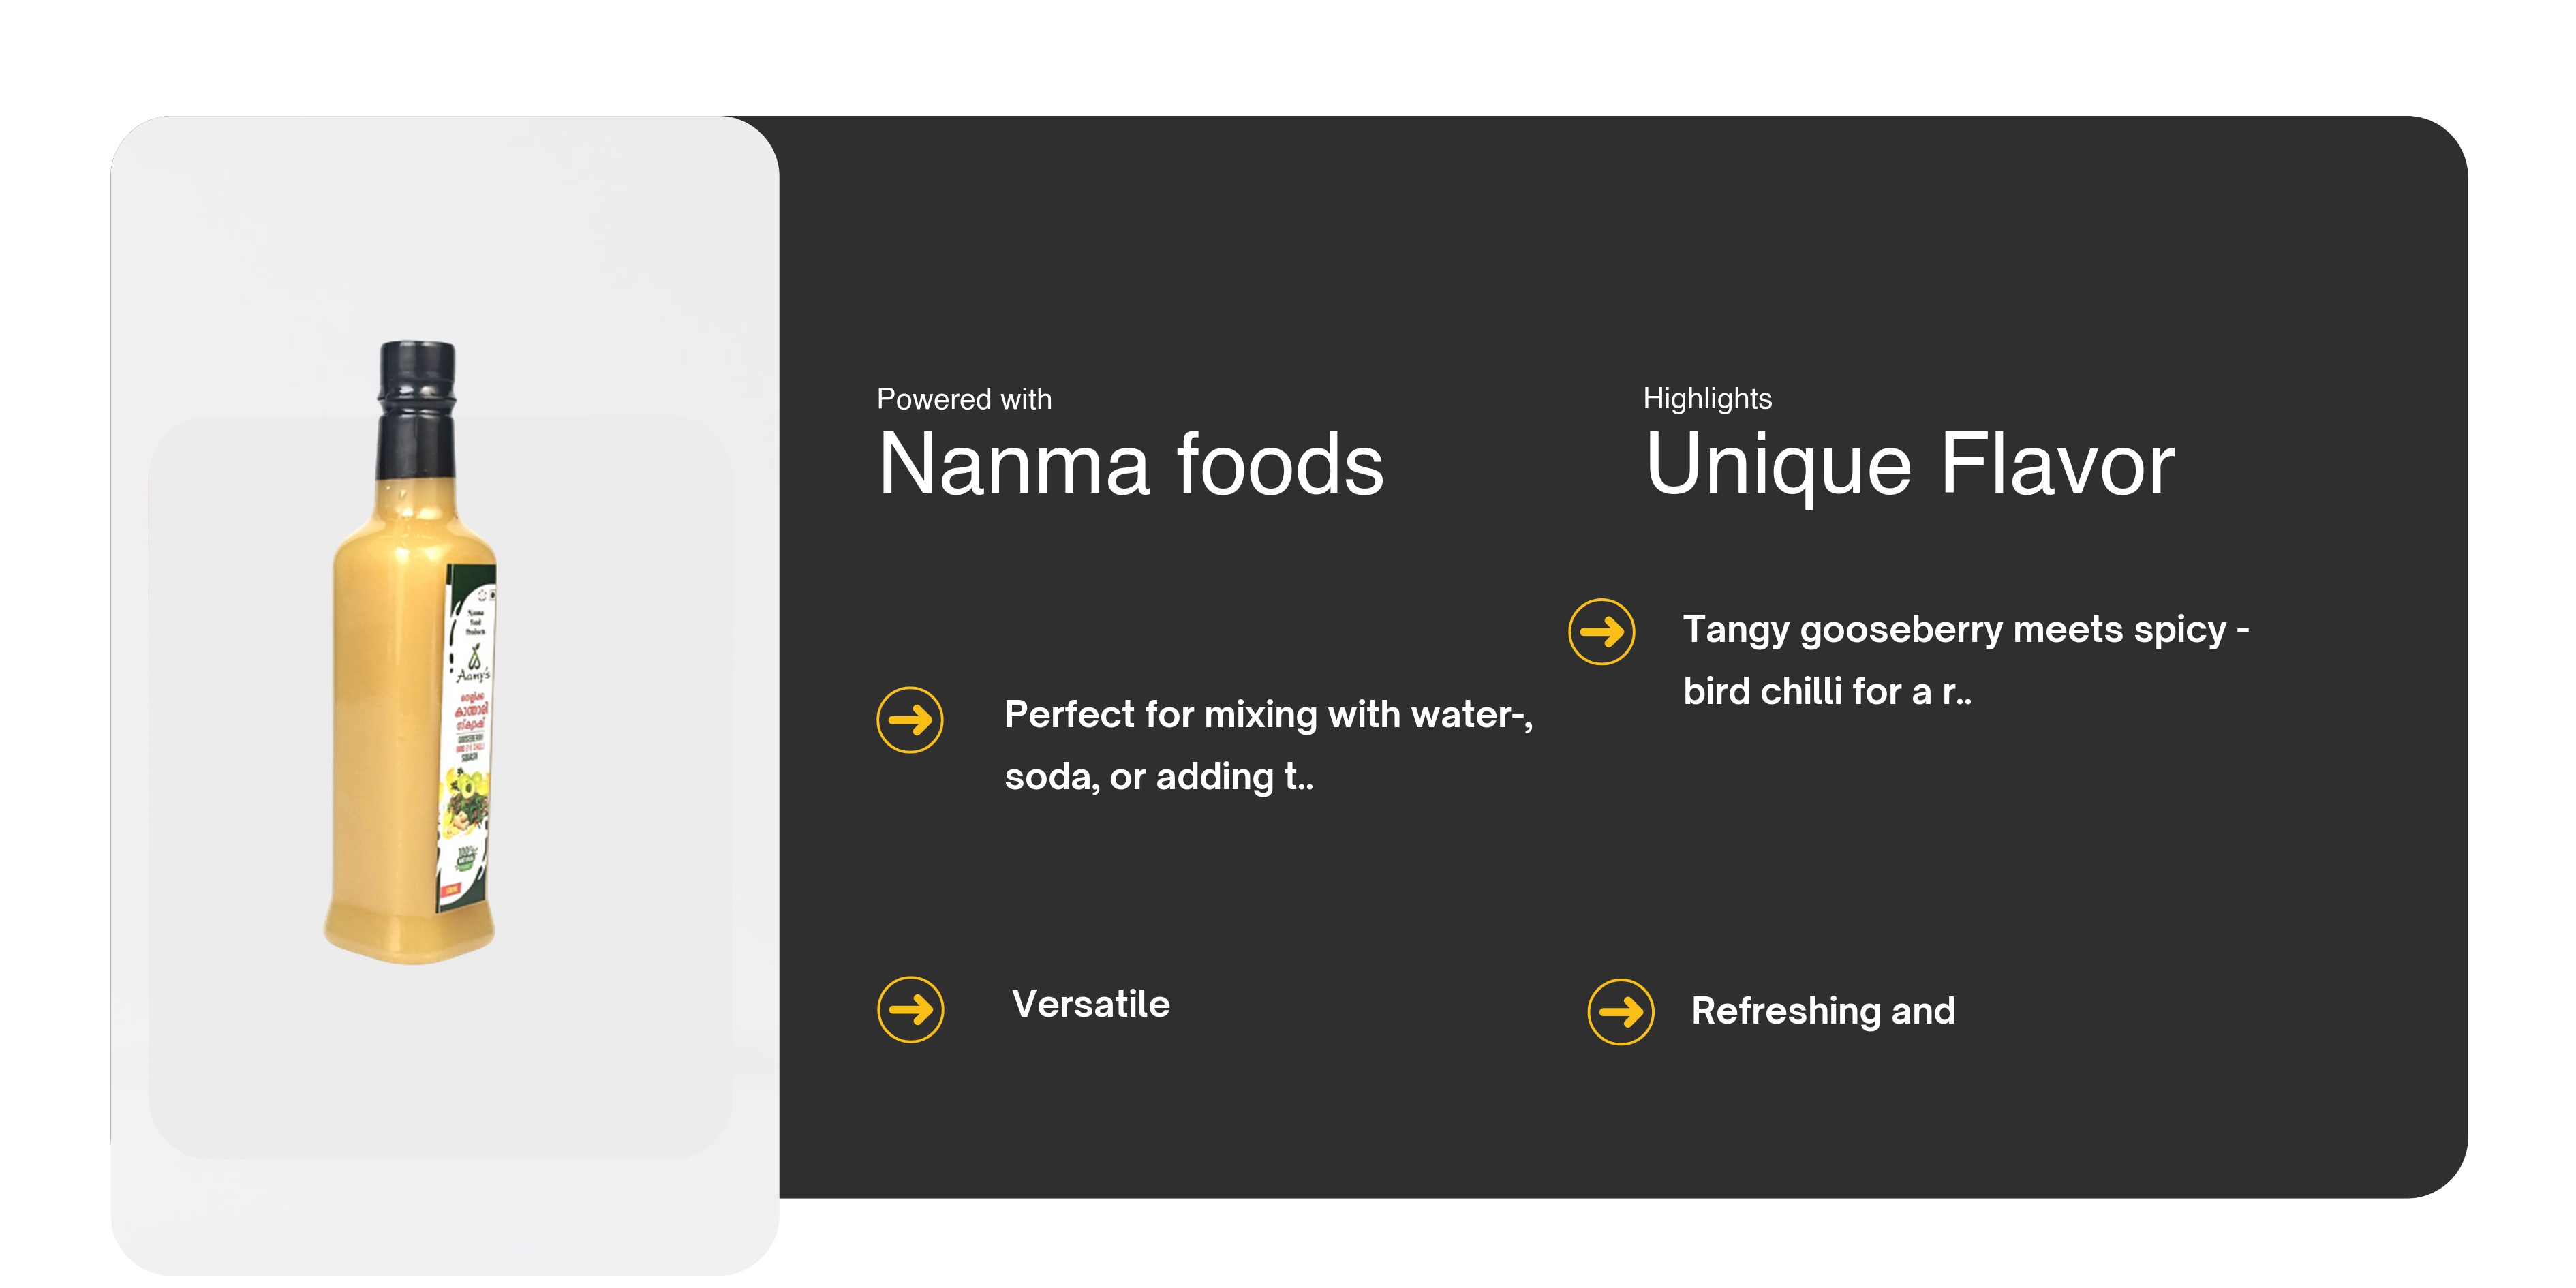Select the "Versatile" feature text
Viewport: 2576px width, 1288px height.
[1091, 1004]
